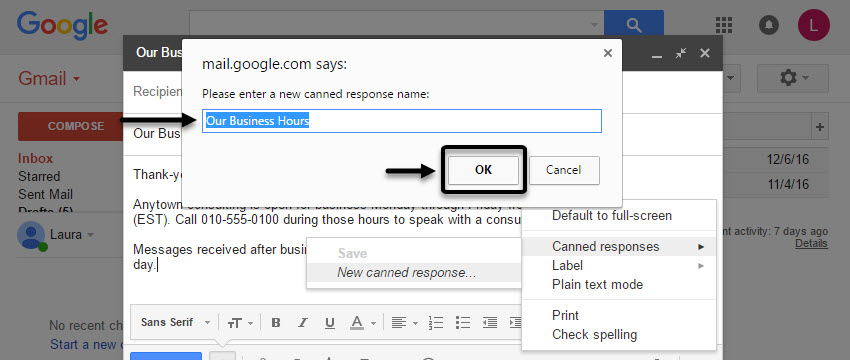850x360 pixels.
Task: Open the Gmail settings gear menu
Action: pyautogui.click(x=793, y=79)
